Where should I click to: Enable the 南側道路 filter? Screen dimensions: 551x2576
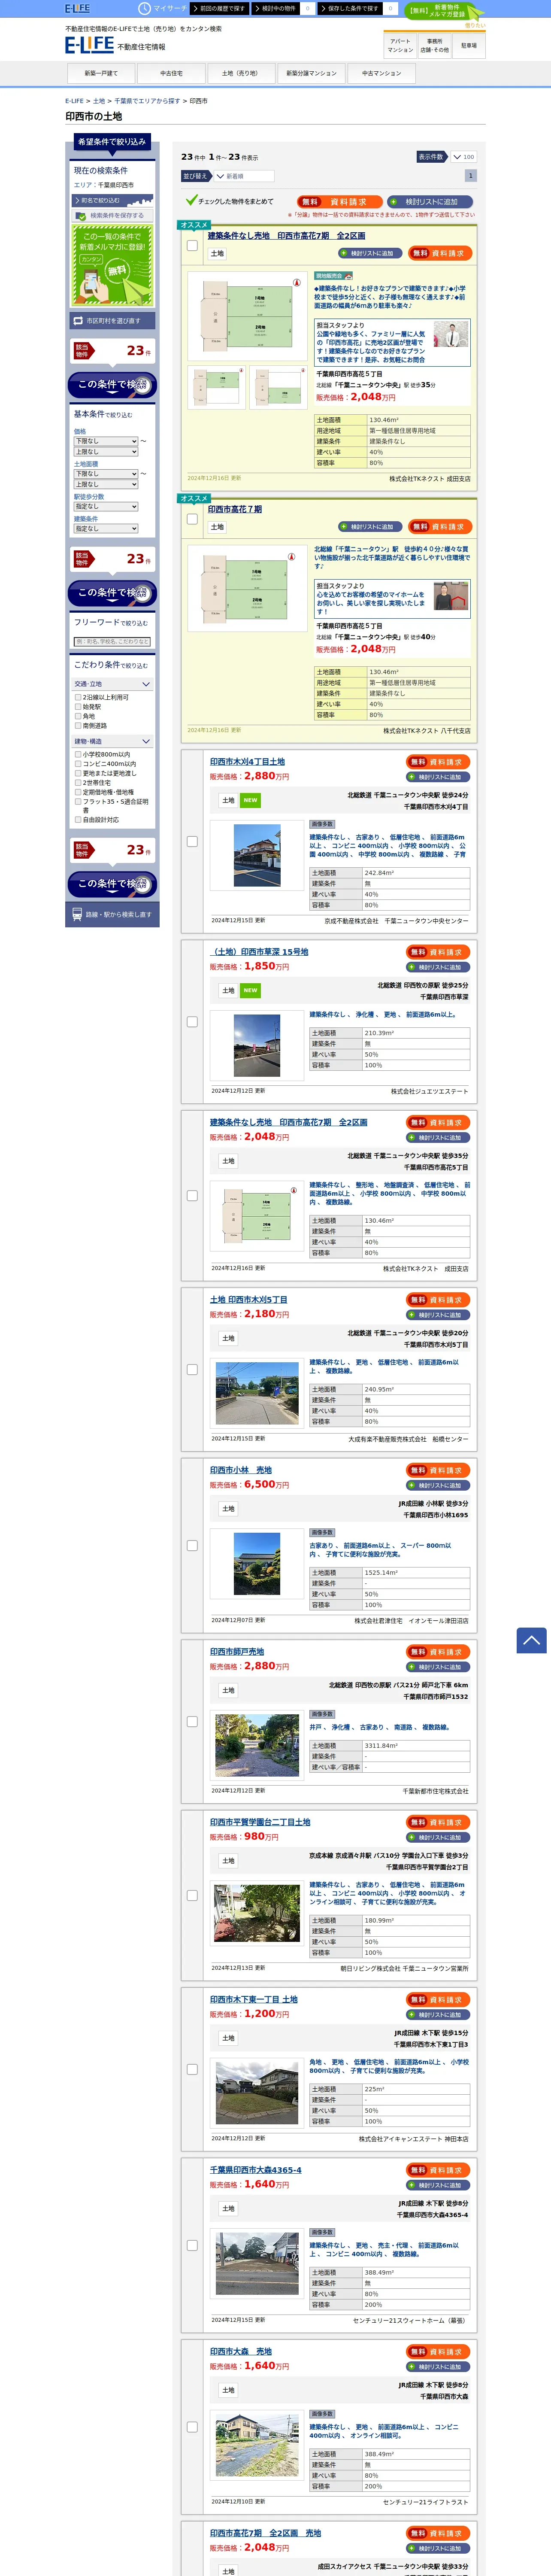pos(78,725)
